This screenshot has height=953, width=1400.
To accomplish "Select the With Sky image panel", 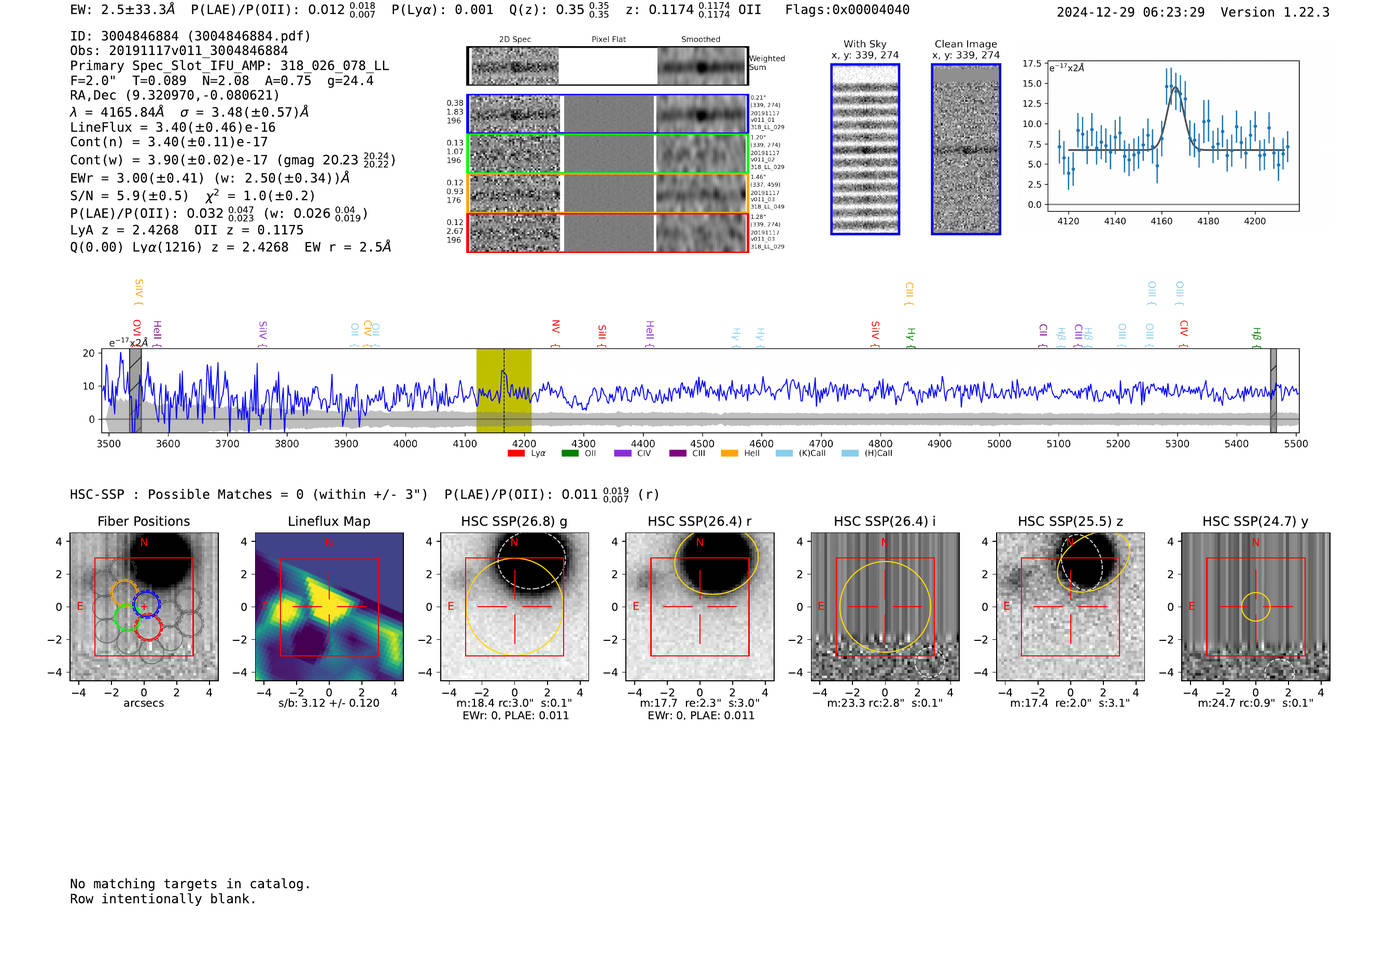I will pyautogui.click(x=865, y=149).
